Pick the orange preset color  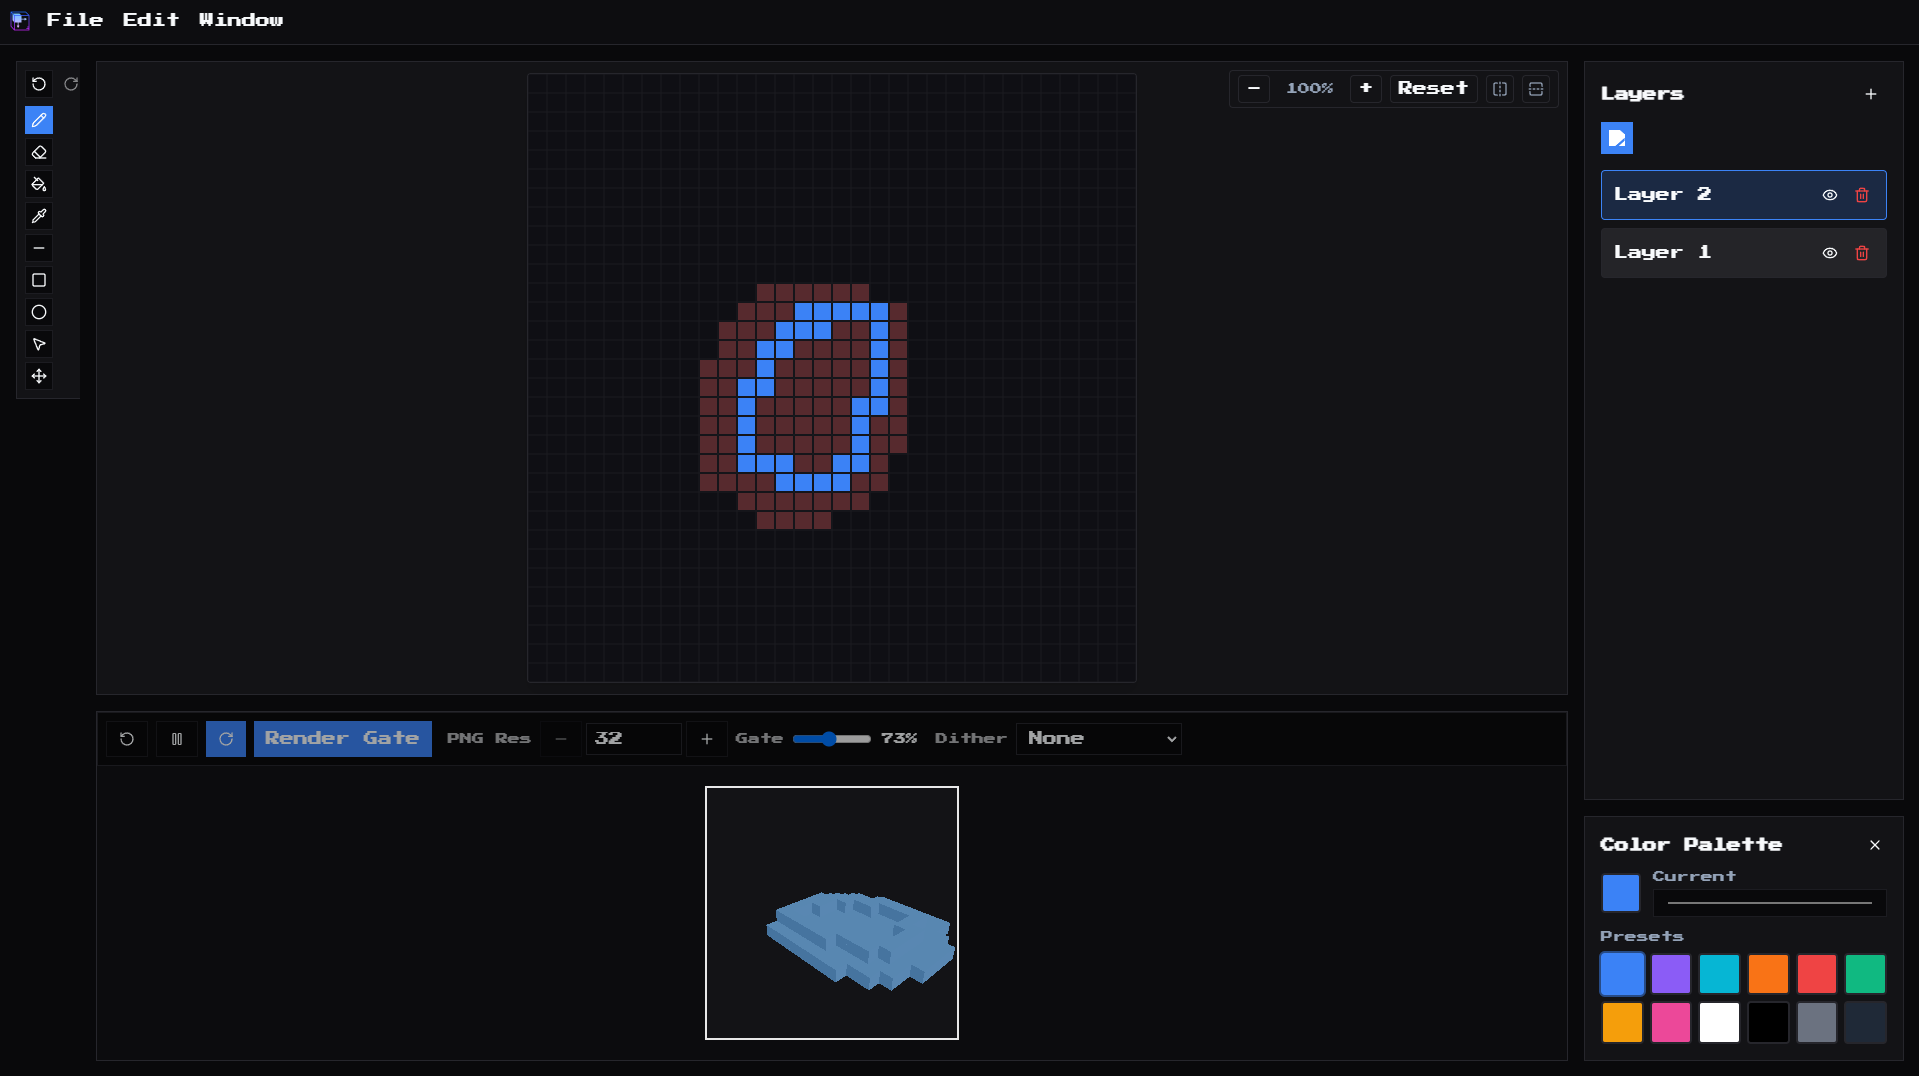coord(1768,974)
